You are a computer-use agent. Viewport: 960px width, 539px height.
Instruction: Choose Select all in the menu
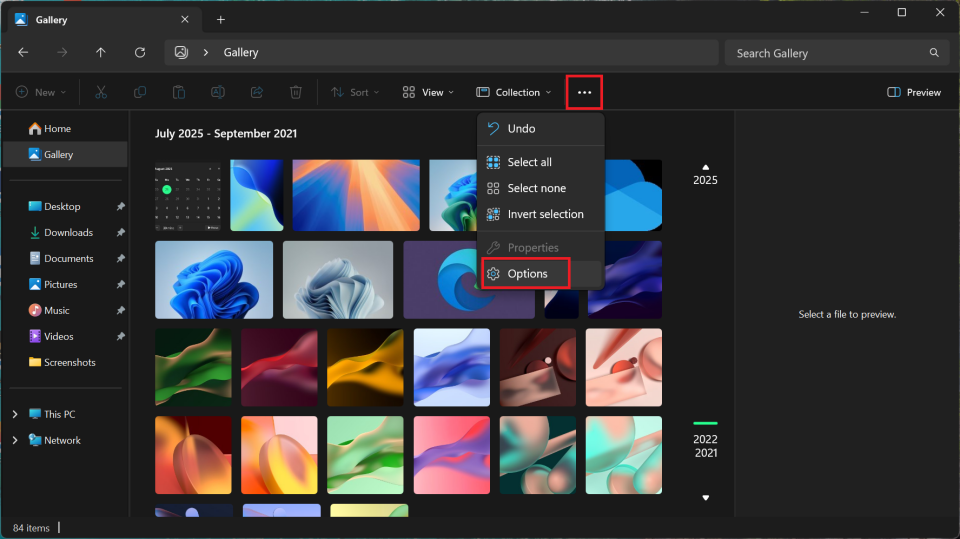coord(529,162)
